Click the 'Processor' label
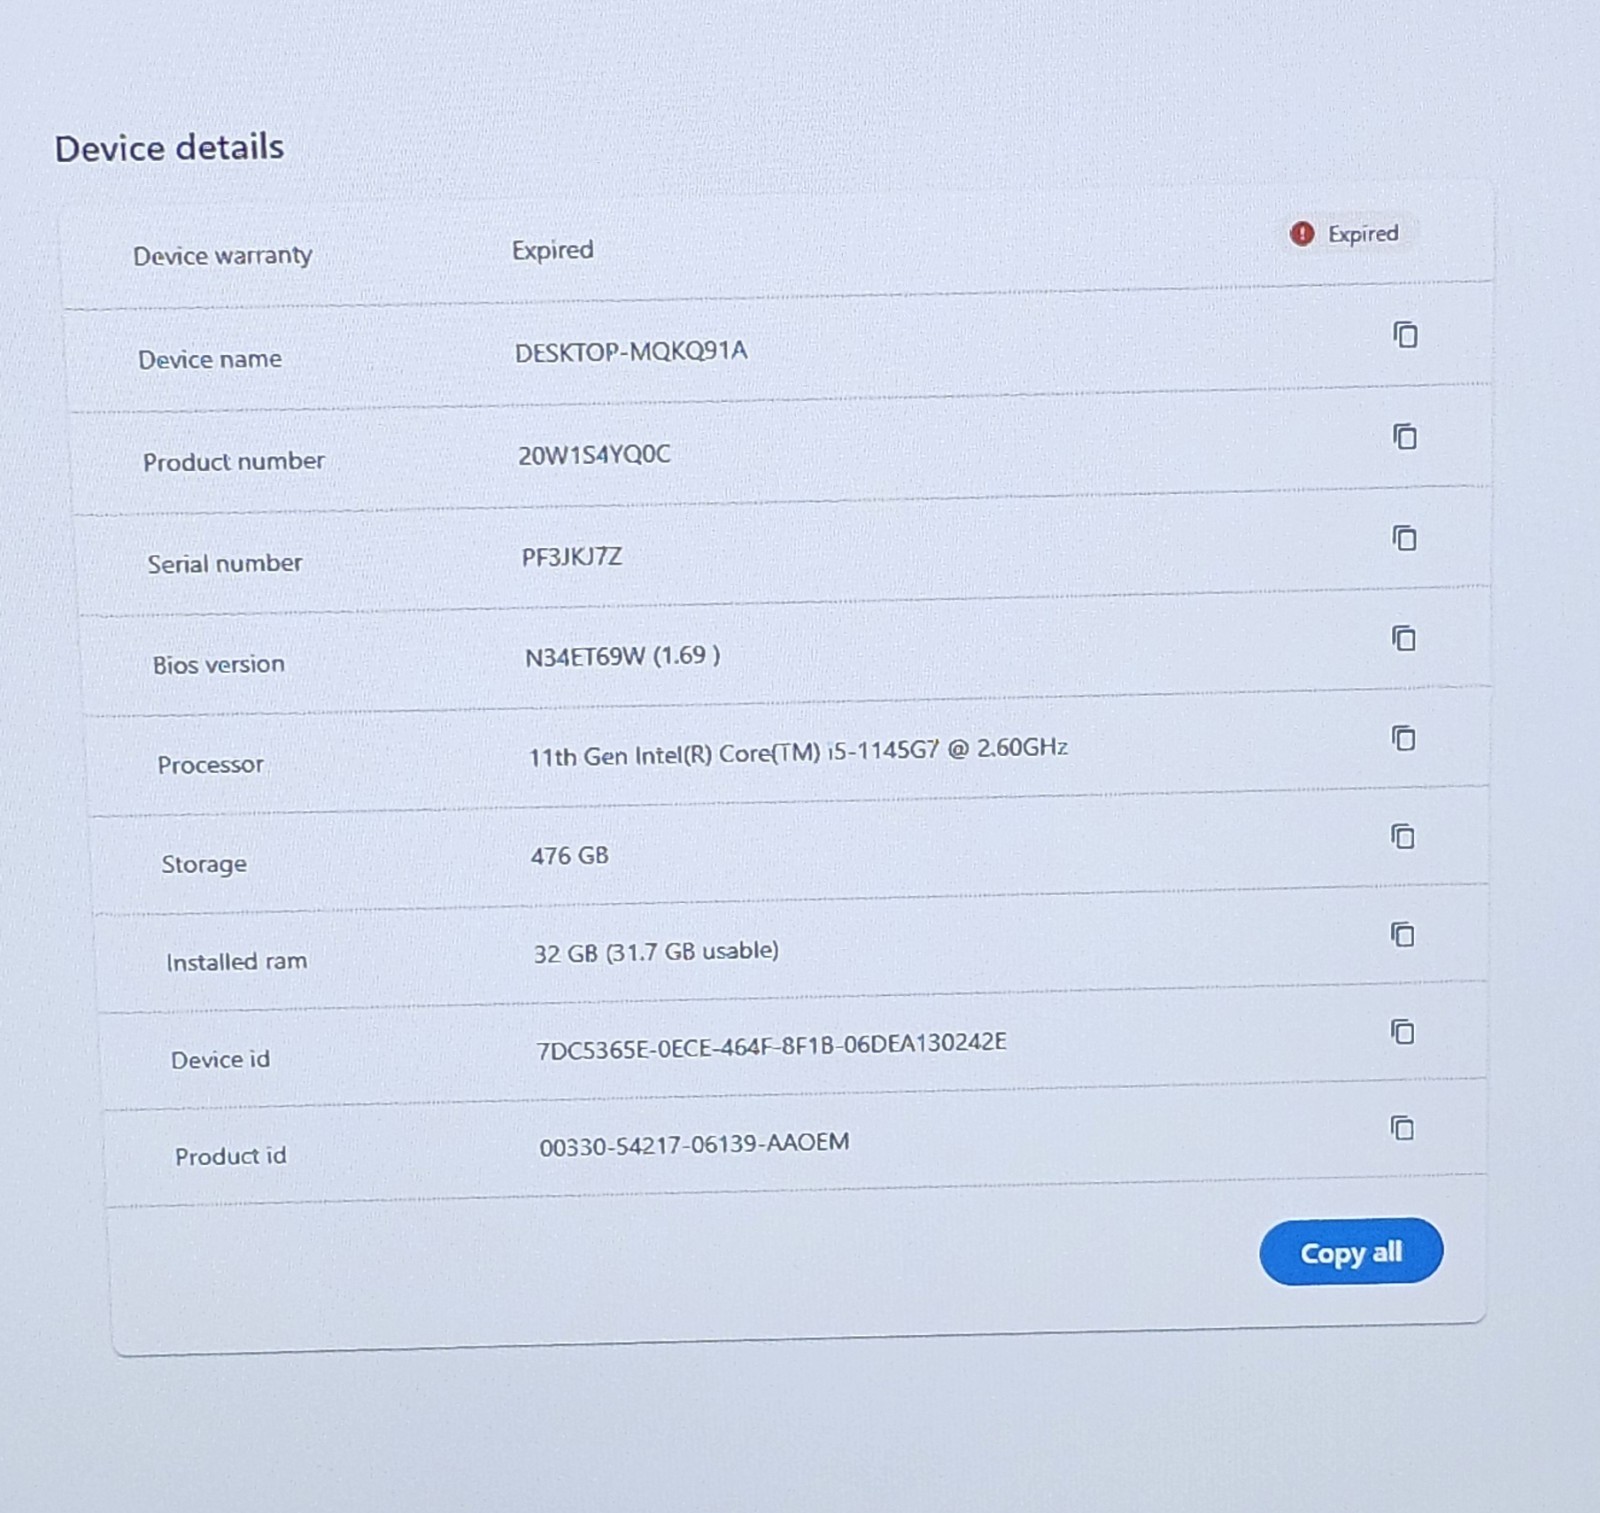This screenshot has height=1513, width=1600. [210, 765]
